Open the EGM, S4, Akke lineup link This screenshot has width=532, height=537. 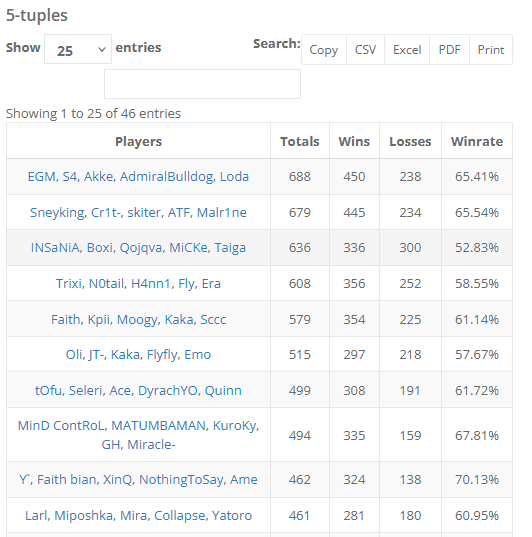coord(138,177)
